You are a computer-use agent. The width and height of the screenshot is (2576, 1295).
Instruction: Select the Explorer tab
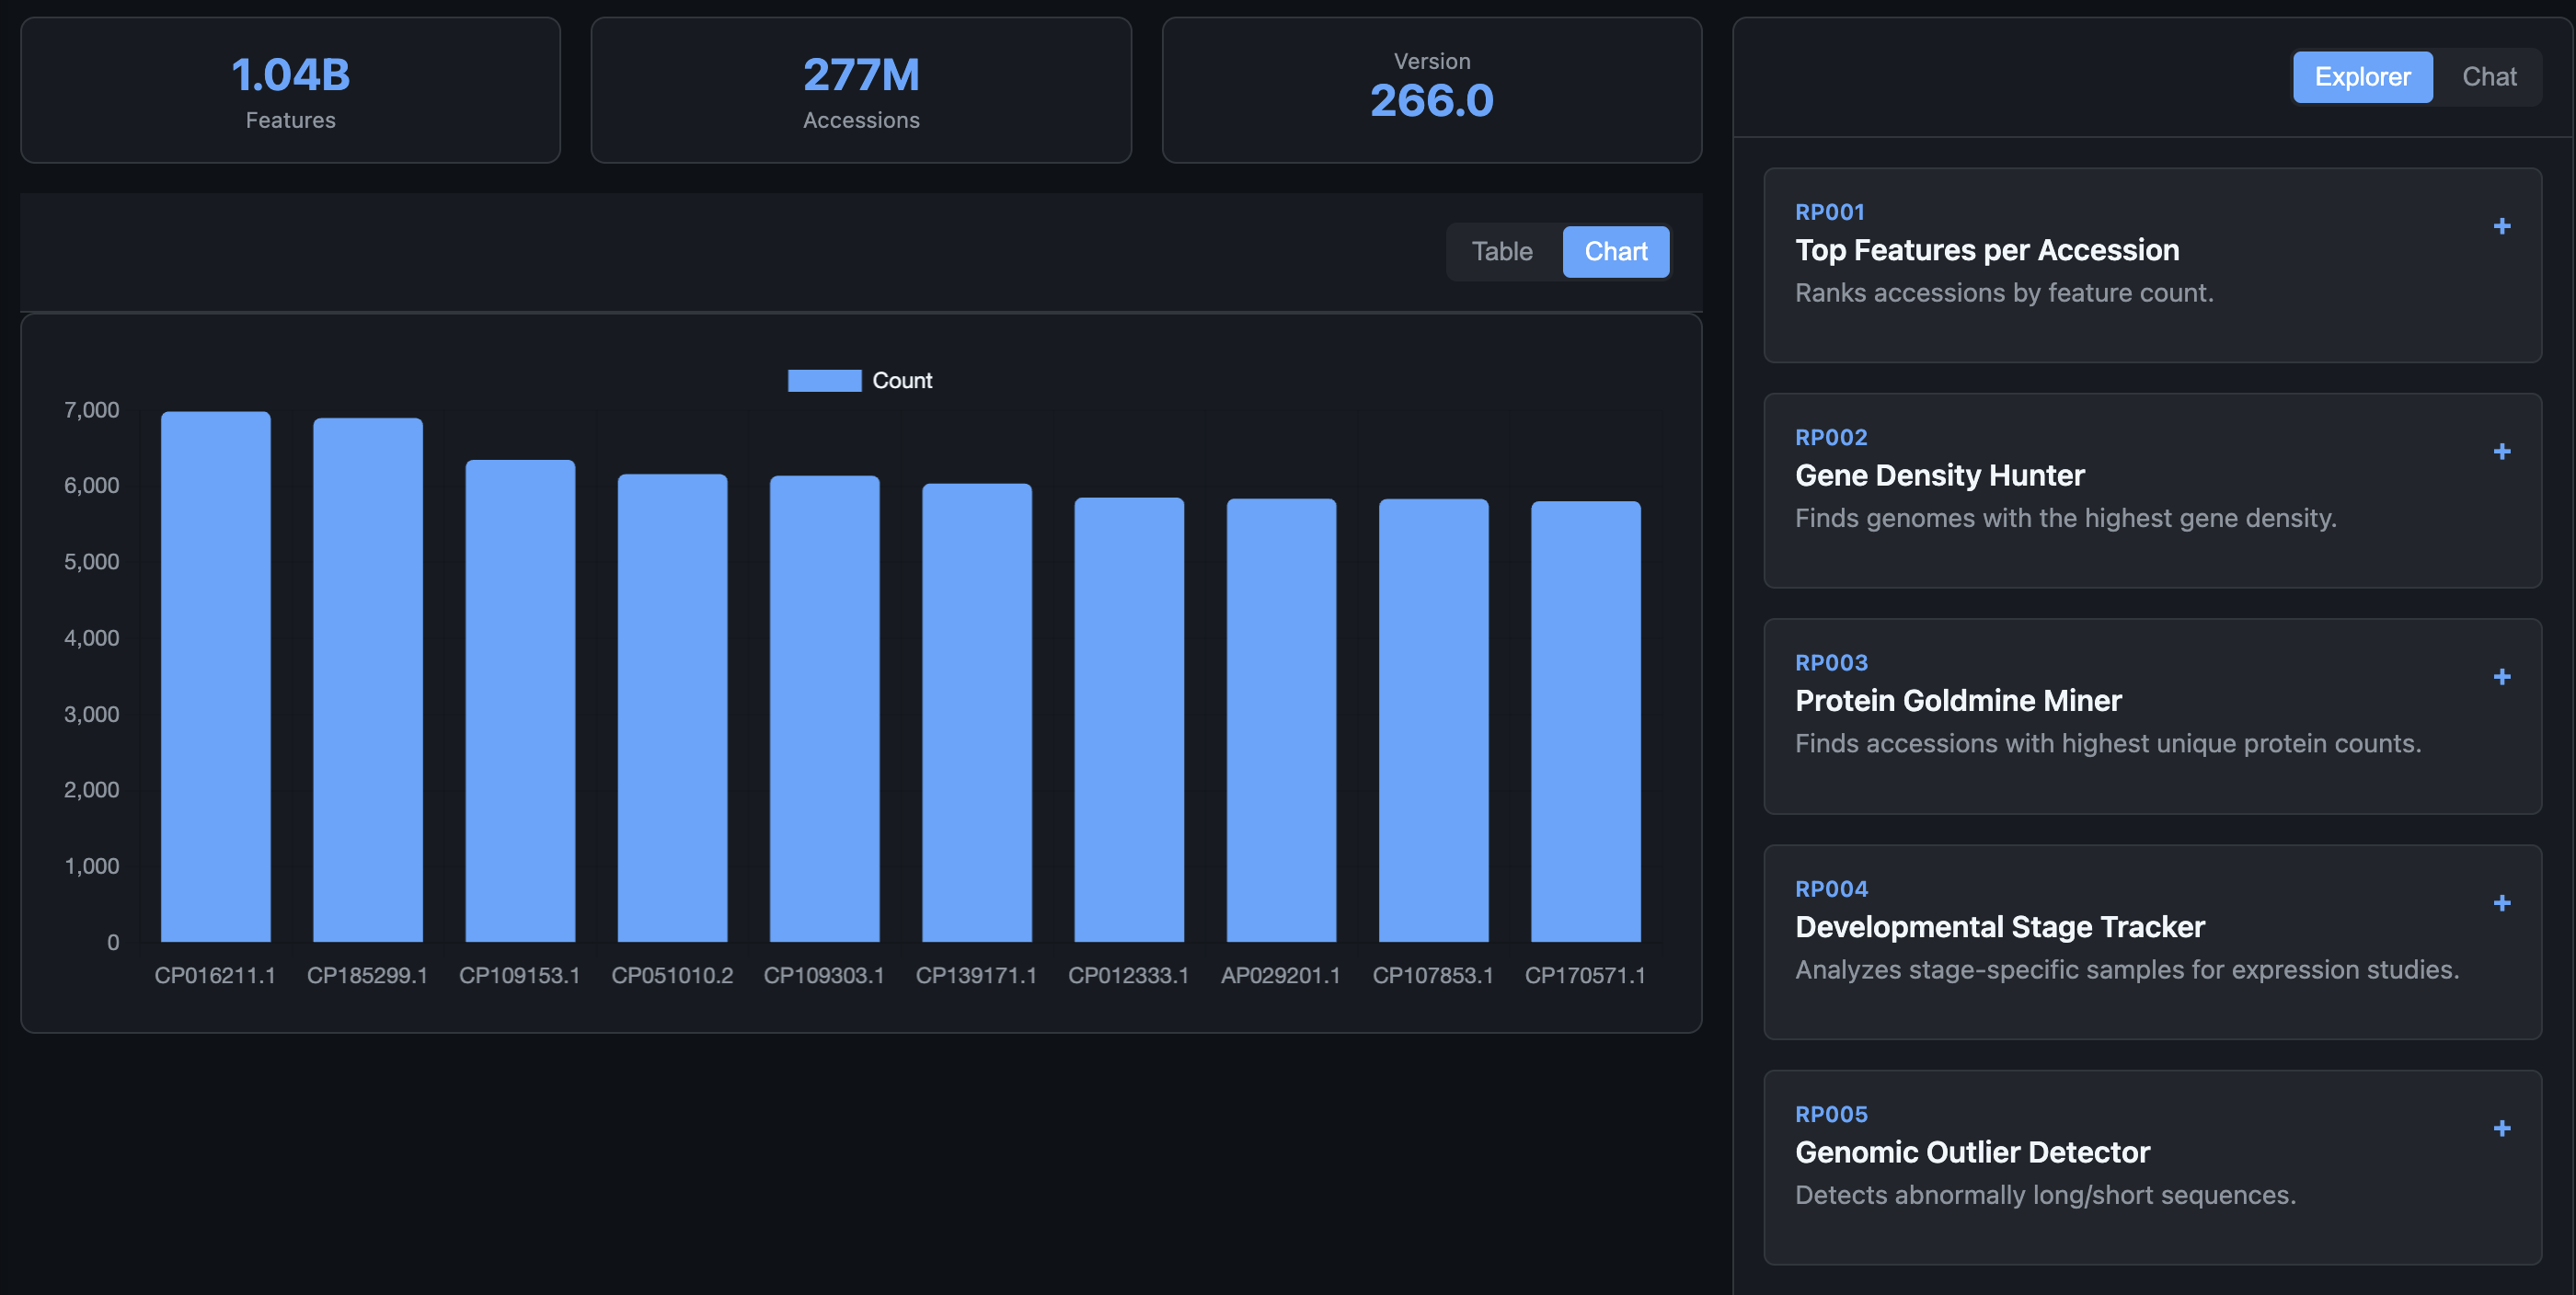pyautogui.click(x=2361, y=77)
